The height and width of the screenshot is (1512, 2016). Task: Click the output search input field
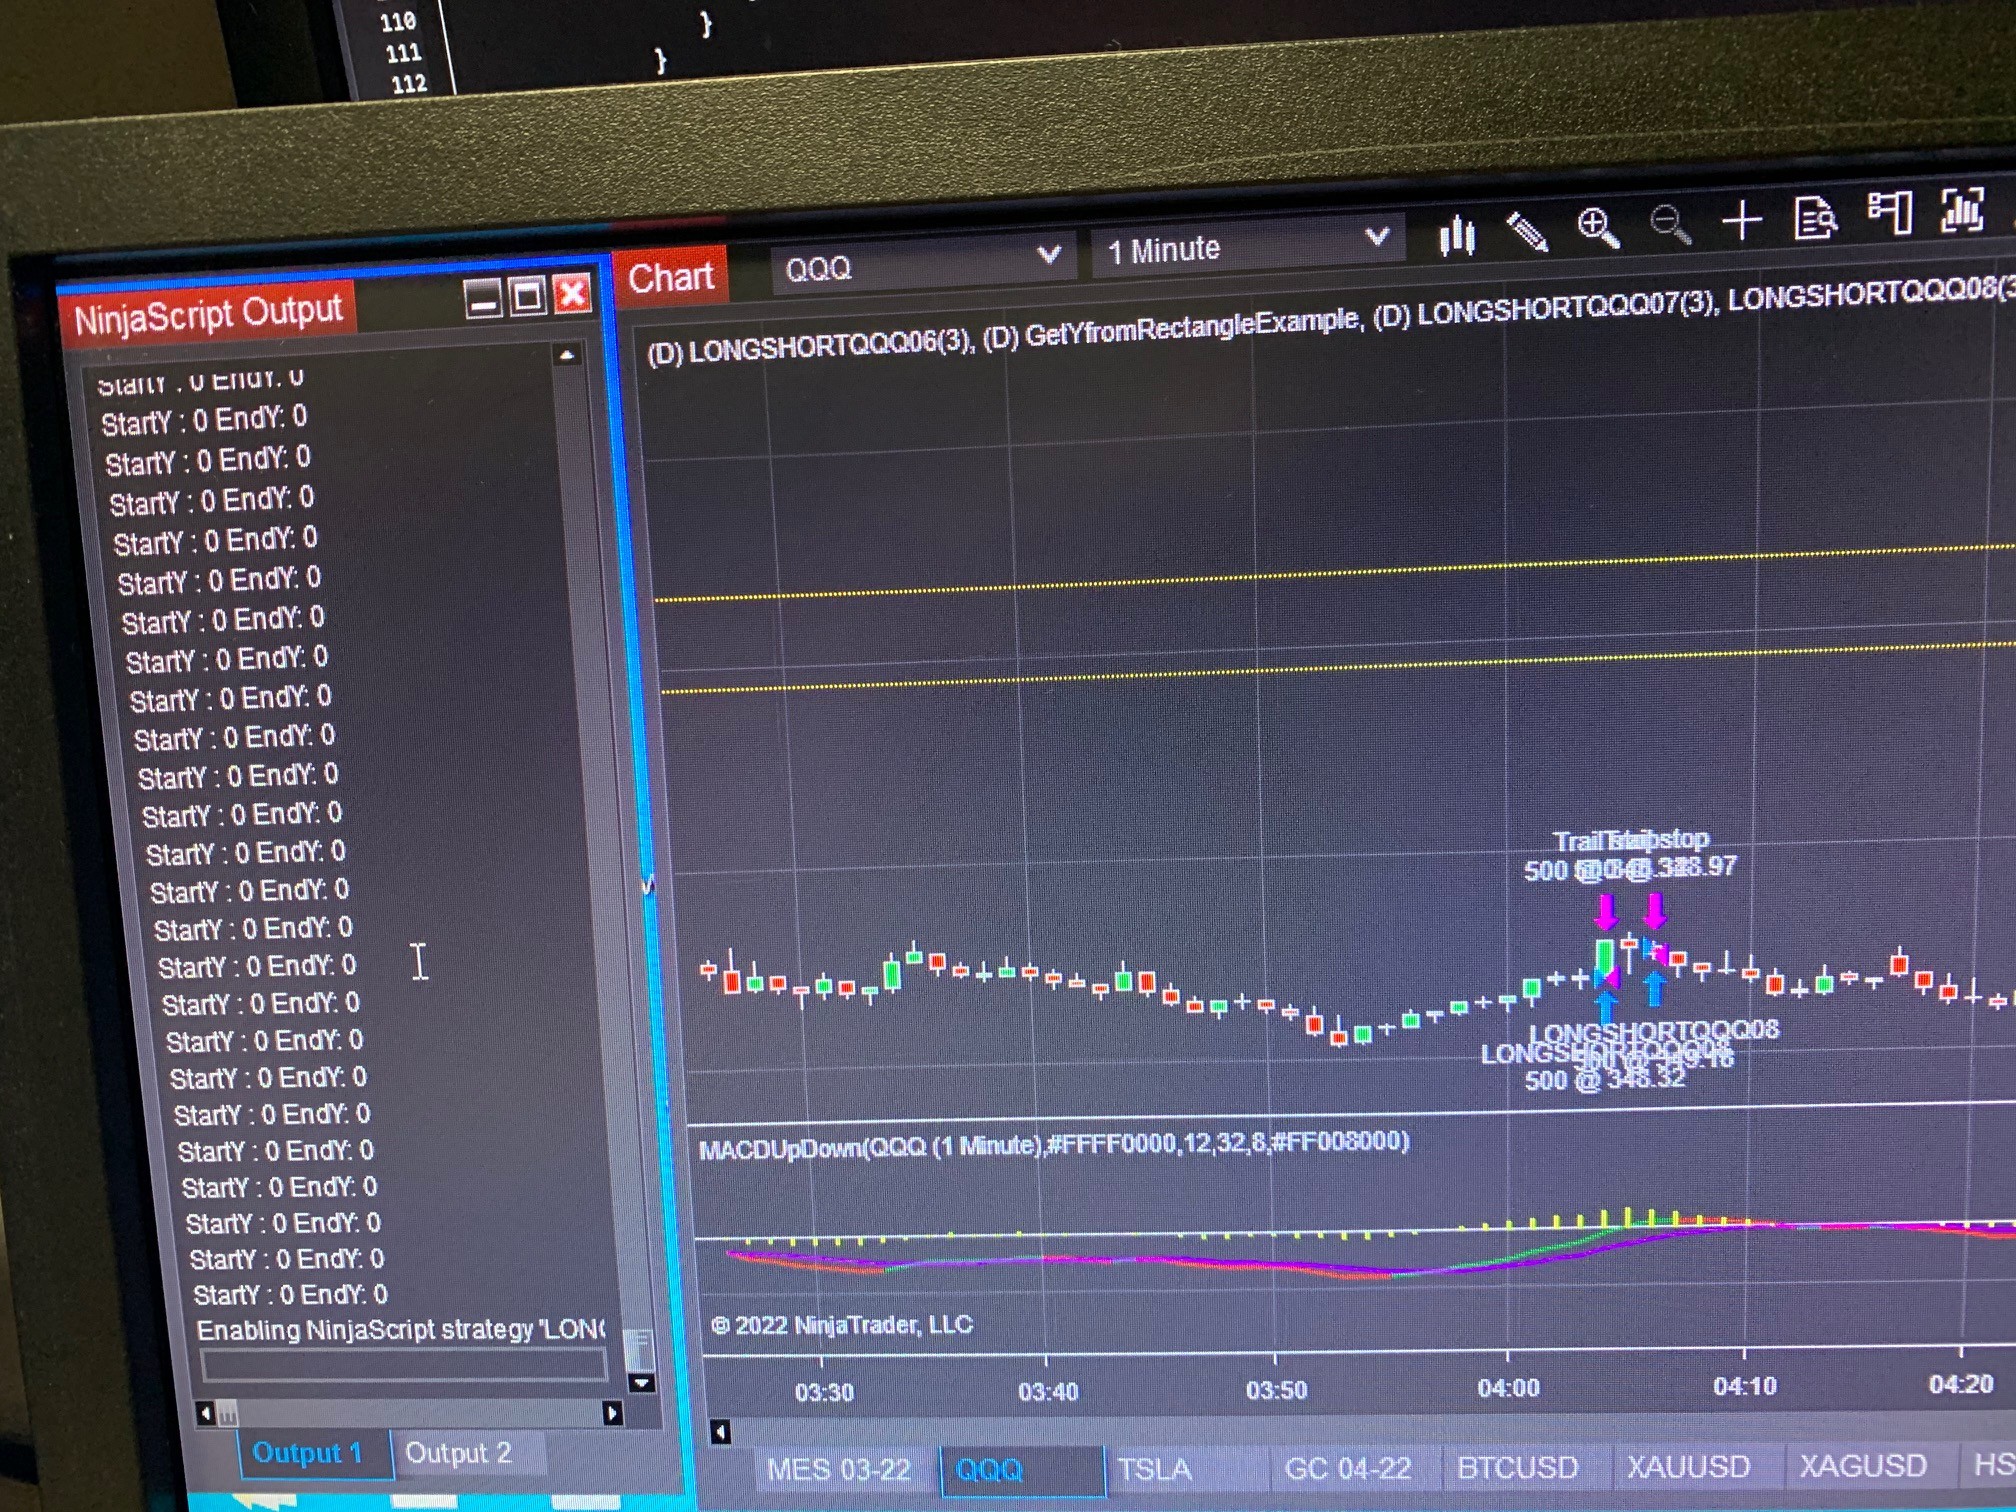404,1365
